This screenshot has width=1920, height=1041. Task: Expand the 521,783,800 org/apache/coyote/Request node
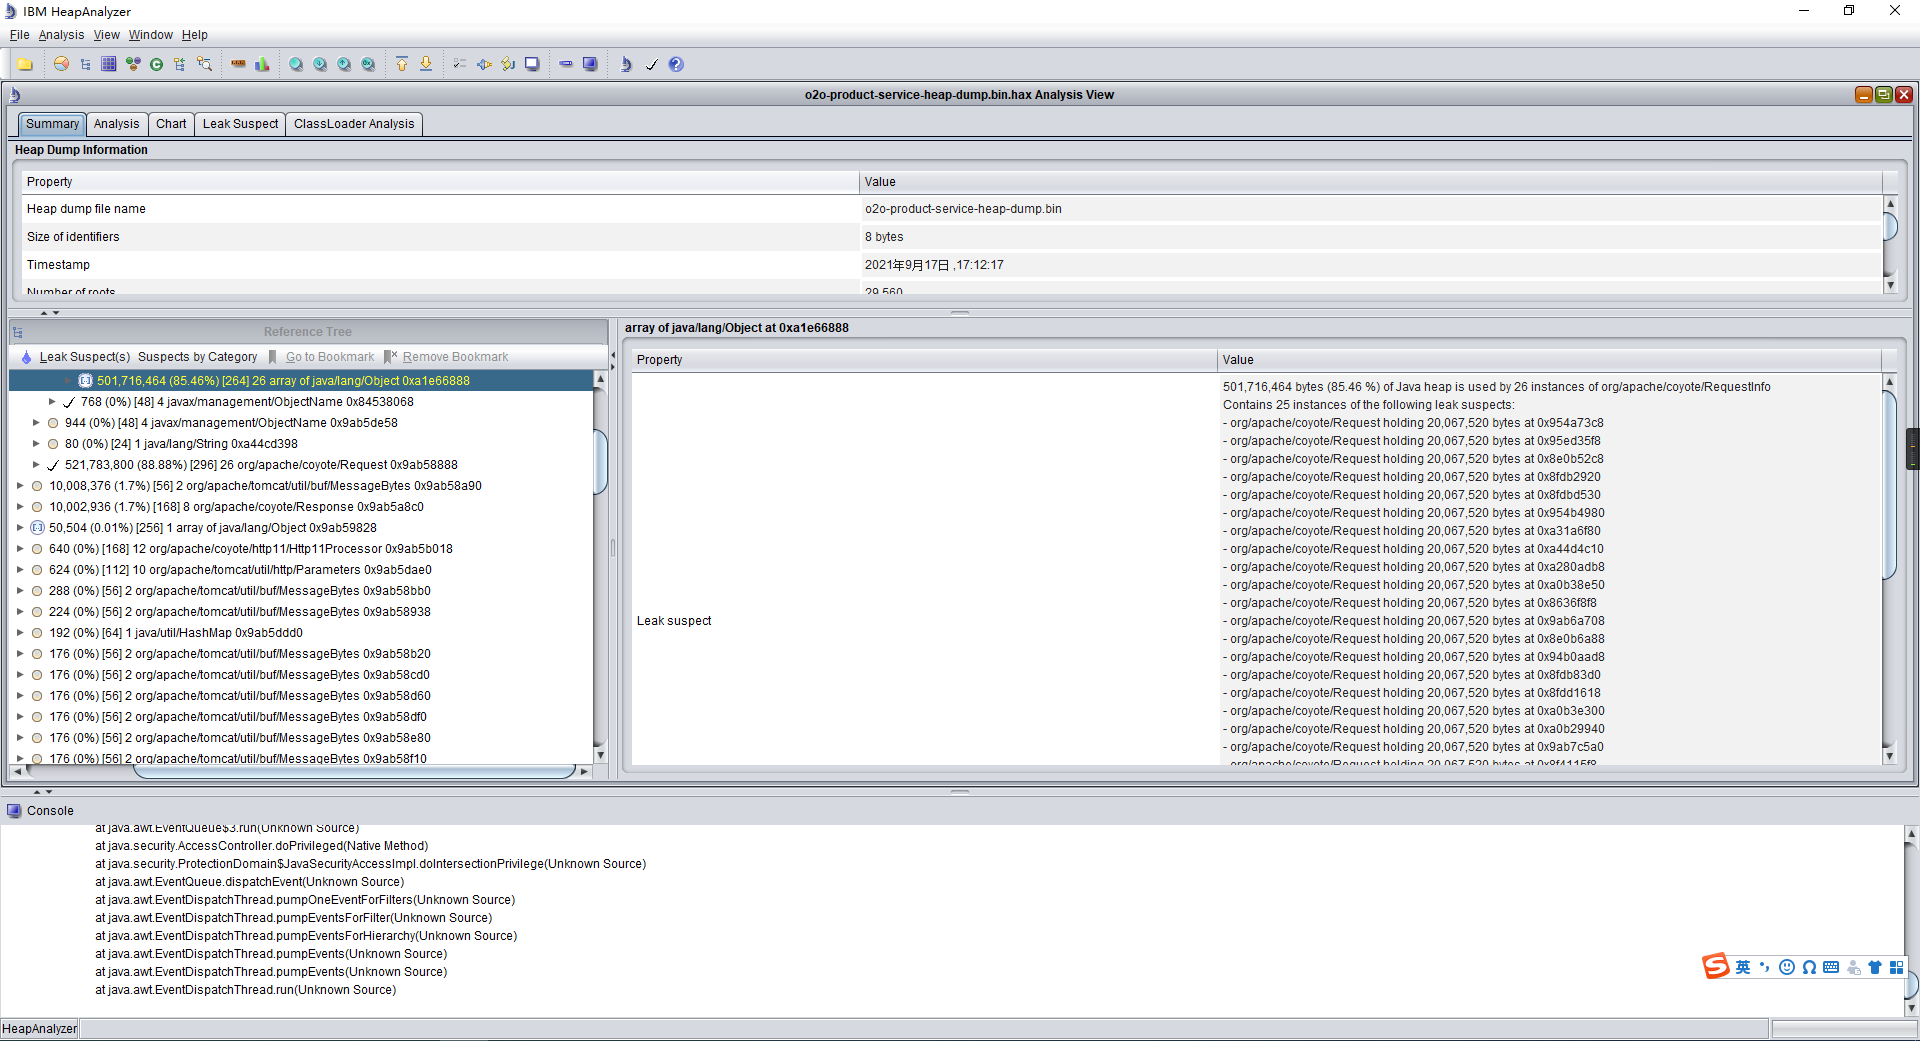(x=36, y=465)
